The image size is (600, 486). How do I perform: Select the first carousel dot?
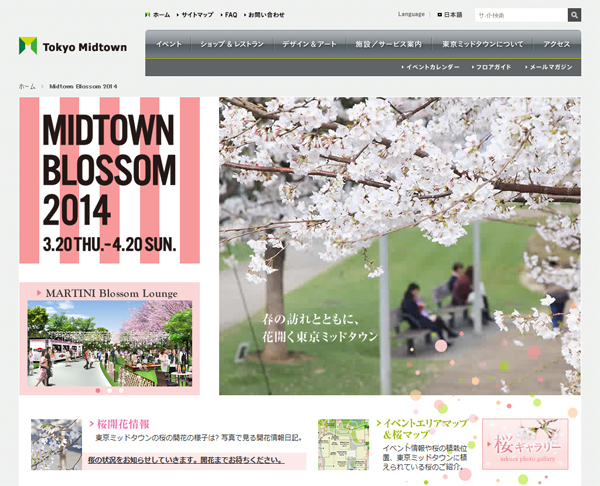click(98, 391)
